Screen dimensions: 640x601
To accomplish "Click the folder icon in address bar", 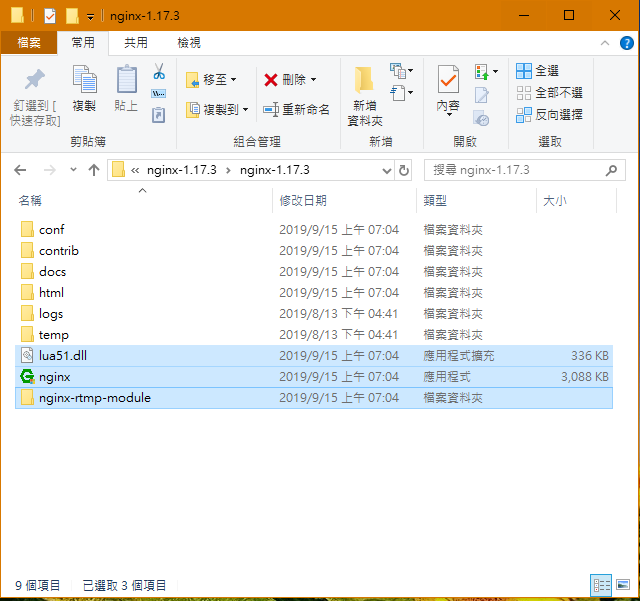I will click(118, 170).
